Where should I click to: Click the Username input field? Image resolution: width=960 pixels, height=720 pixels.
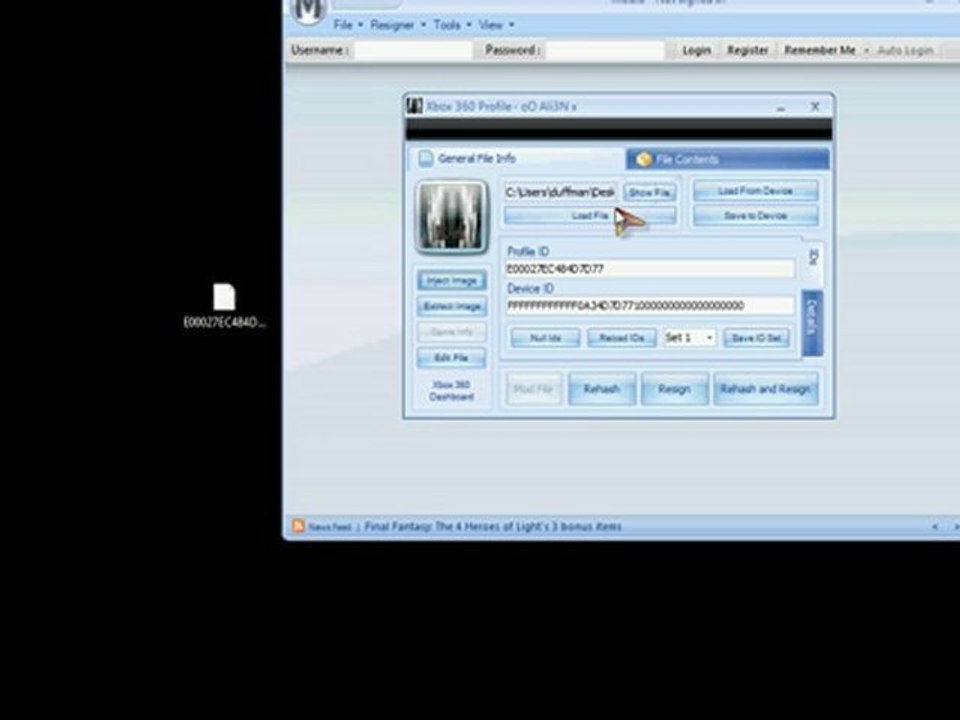tap(413, 50)
